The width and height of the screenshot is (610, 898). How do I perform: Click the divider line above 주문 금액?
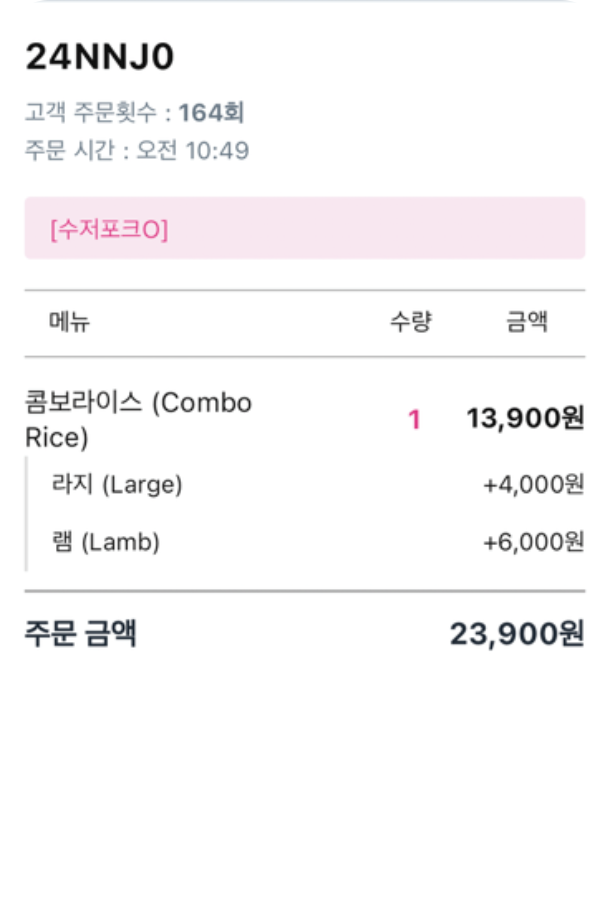coord(304,591)
